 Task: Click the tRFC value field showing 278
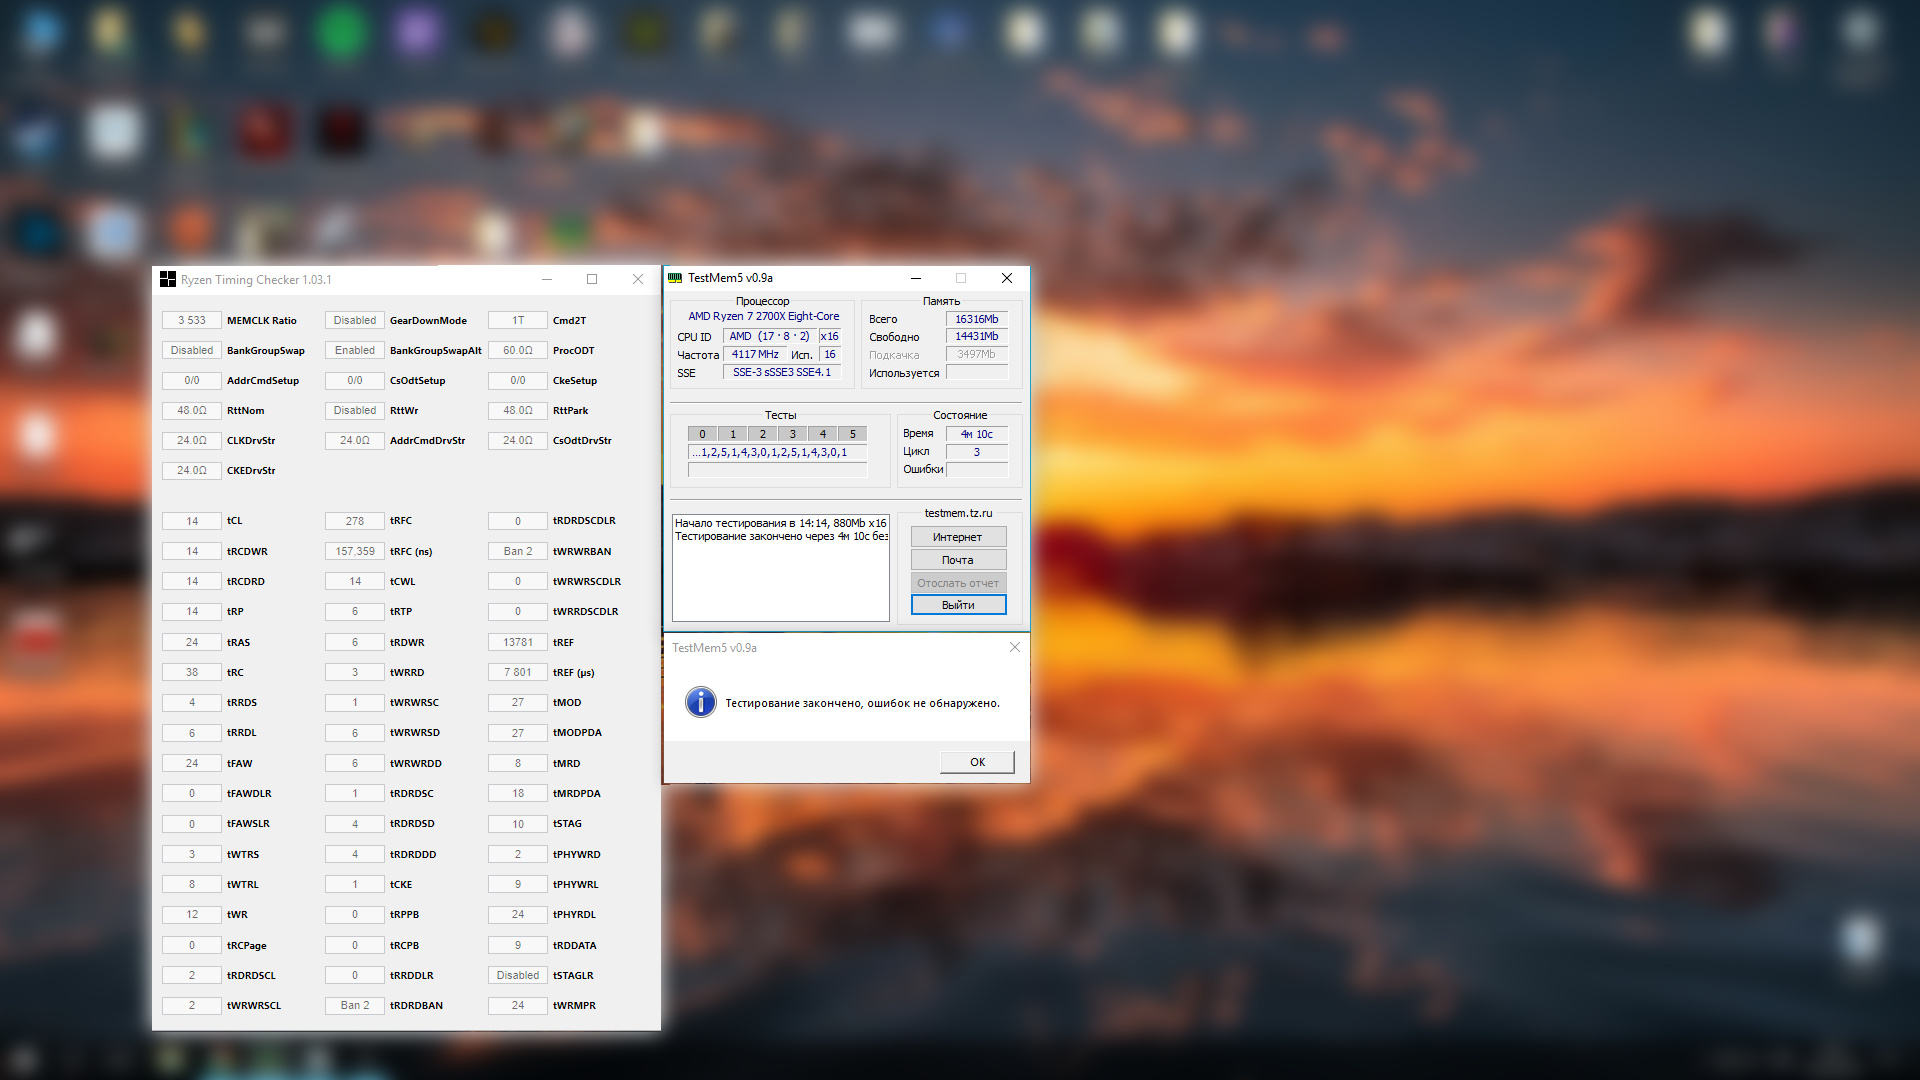tap(355, 521)
